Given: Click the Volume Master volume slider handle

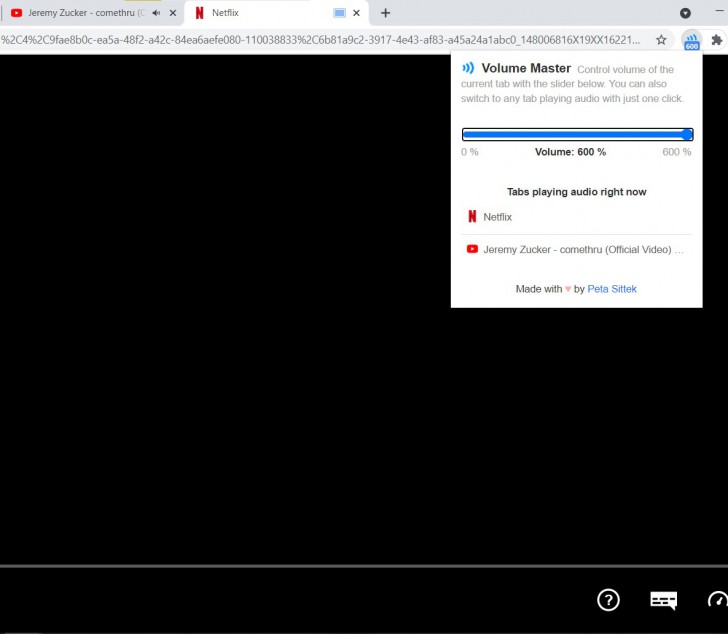Looking at the screenshot, I should tap(687, 135).
